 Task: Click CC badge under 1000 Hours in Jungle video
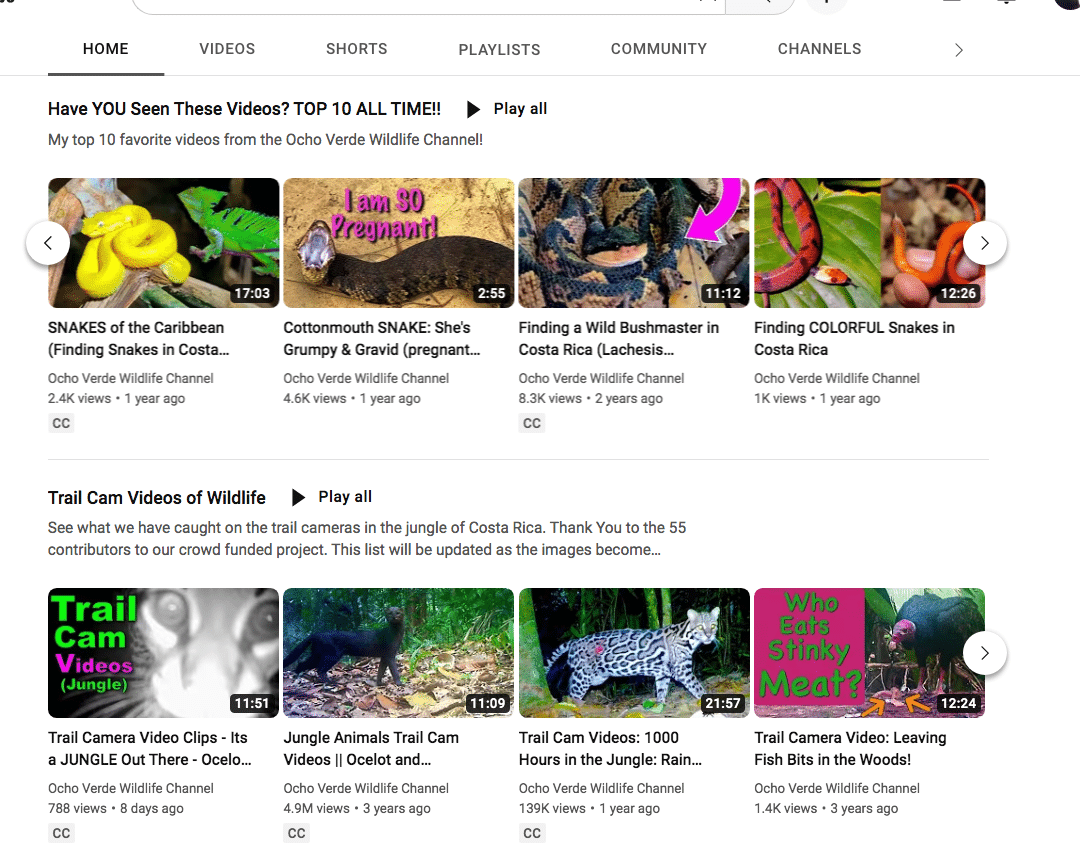pos(532,833)
